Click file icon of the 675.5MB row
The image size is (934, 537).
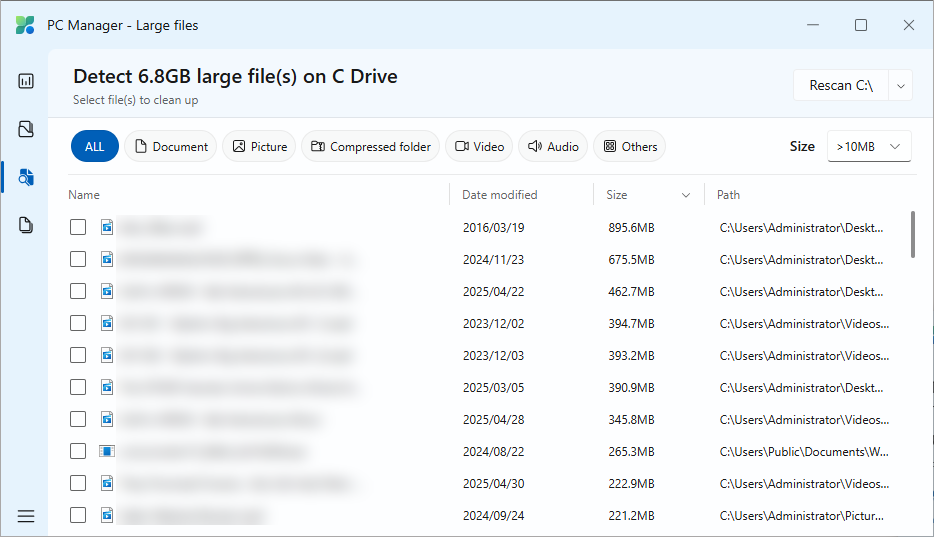coord(107,260)
